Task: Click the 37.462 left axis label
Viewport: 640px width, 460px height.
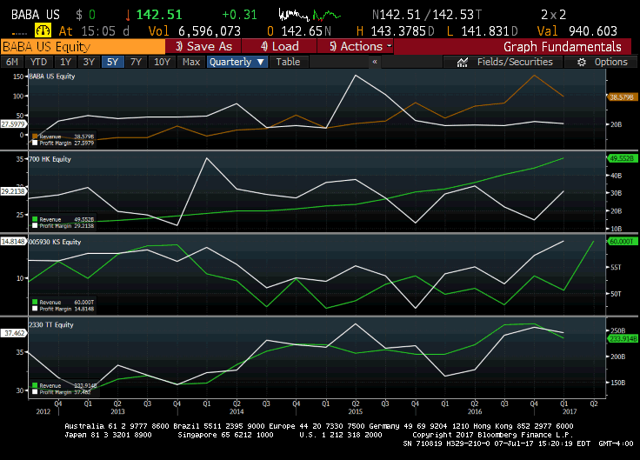Action: (x=14, y=333)
